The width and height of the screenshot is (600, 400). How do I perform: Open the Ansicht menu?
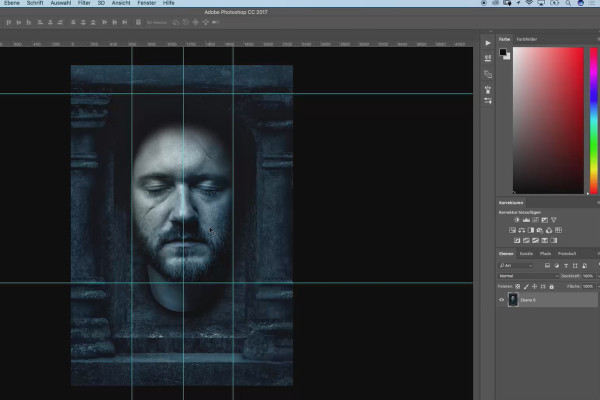121,3
